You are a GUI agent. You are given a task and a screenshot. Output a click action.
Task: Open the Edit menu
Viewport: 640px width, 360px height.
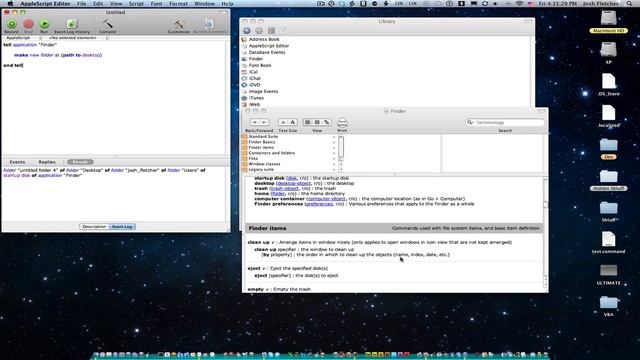(x=98, y=3)
